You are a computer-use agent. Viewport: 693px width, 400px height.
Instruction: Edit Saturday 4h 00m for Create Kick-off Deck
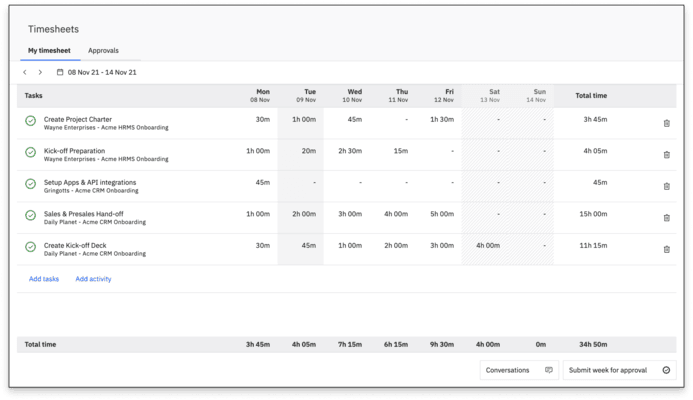click(x=488, y=245)
